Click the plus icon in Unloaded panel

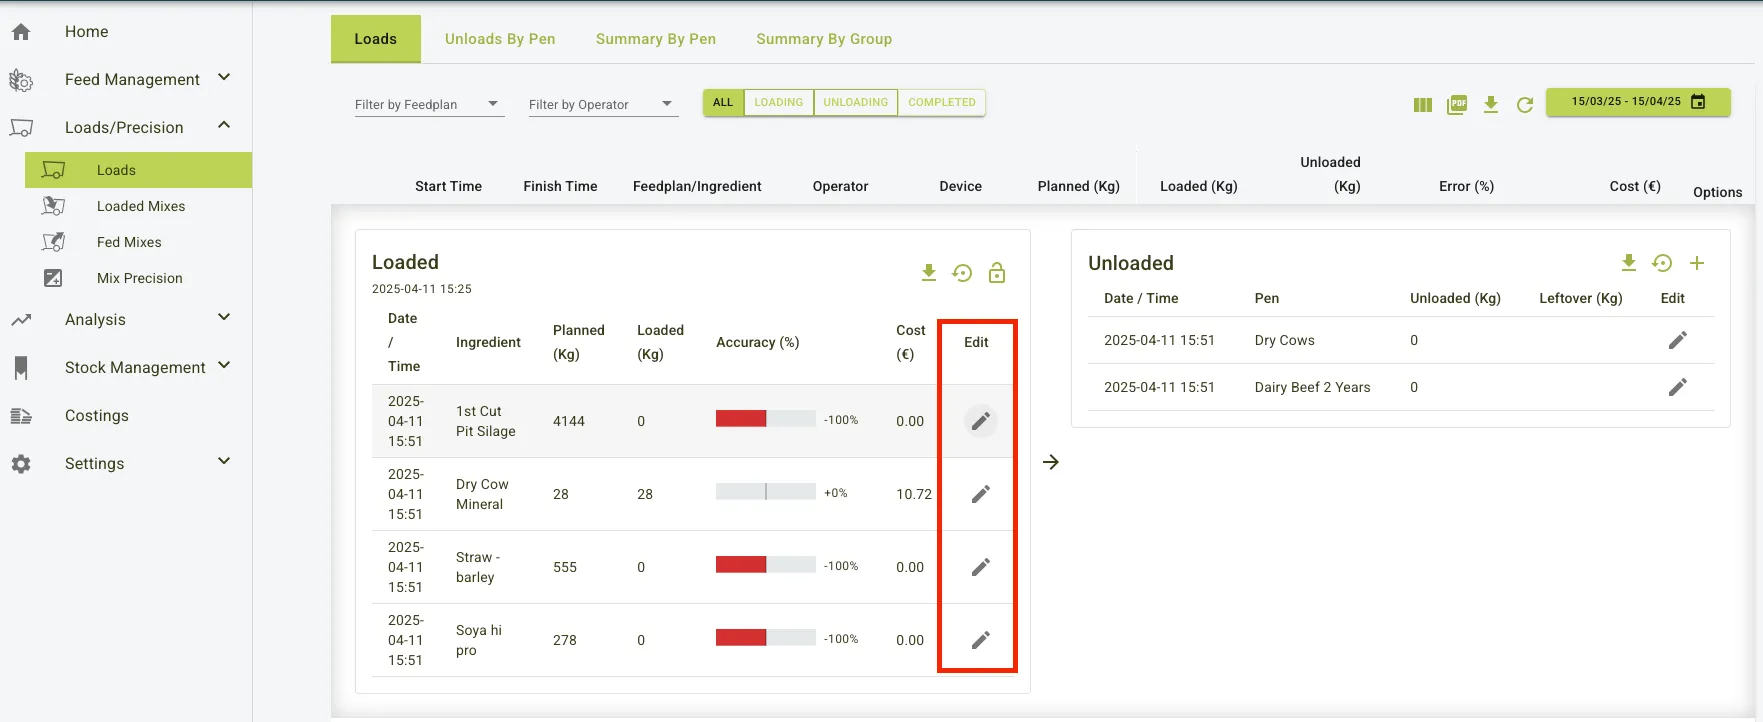(x=1697, y=263)
